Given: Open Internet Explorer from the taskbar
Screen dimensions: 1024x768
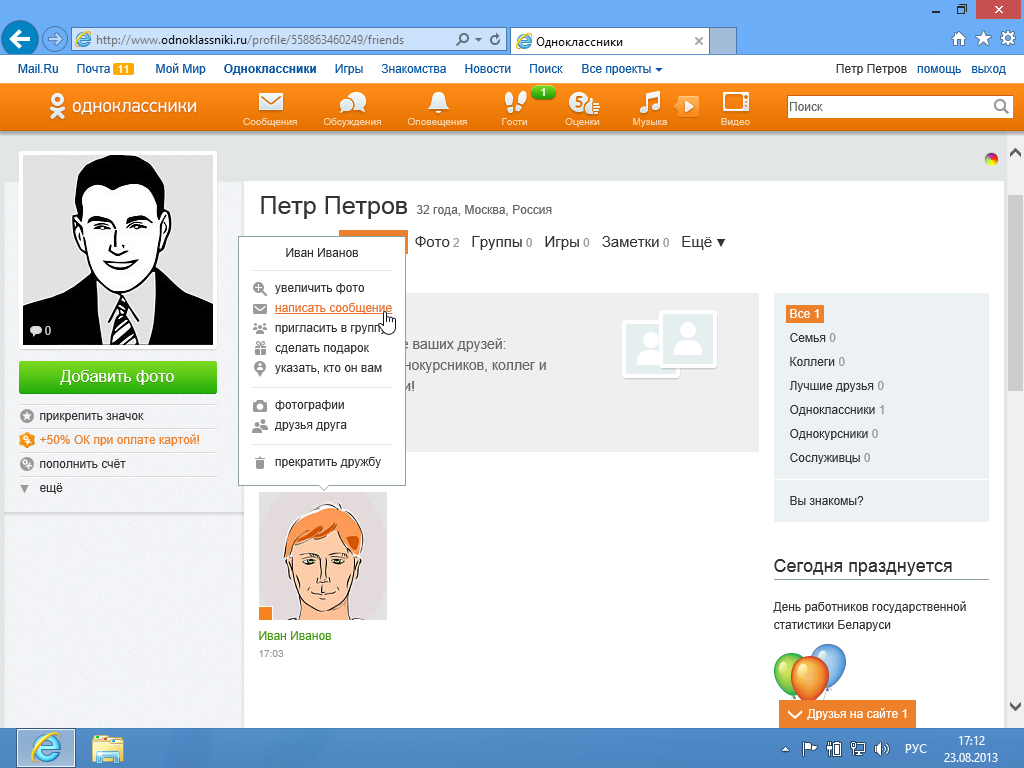Looking at the screenshot, I should [46, 748].
